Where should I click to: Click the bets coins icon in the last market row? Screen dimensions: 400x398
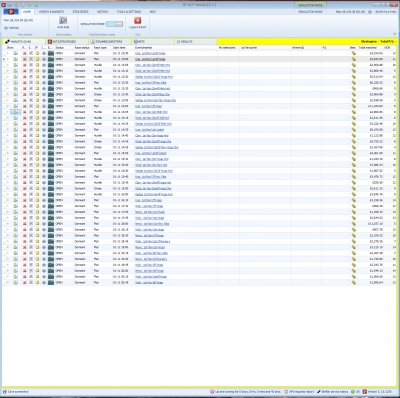point(353,282)
